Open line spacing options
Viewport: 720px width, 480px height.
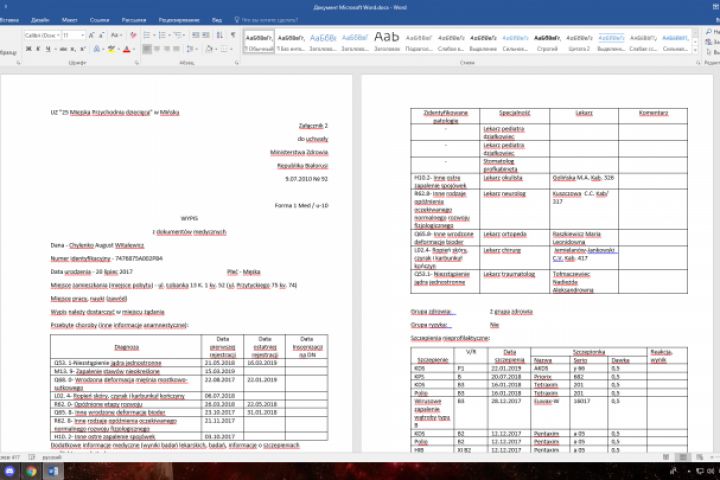click(190, 49)
